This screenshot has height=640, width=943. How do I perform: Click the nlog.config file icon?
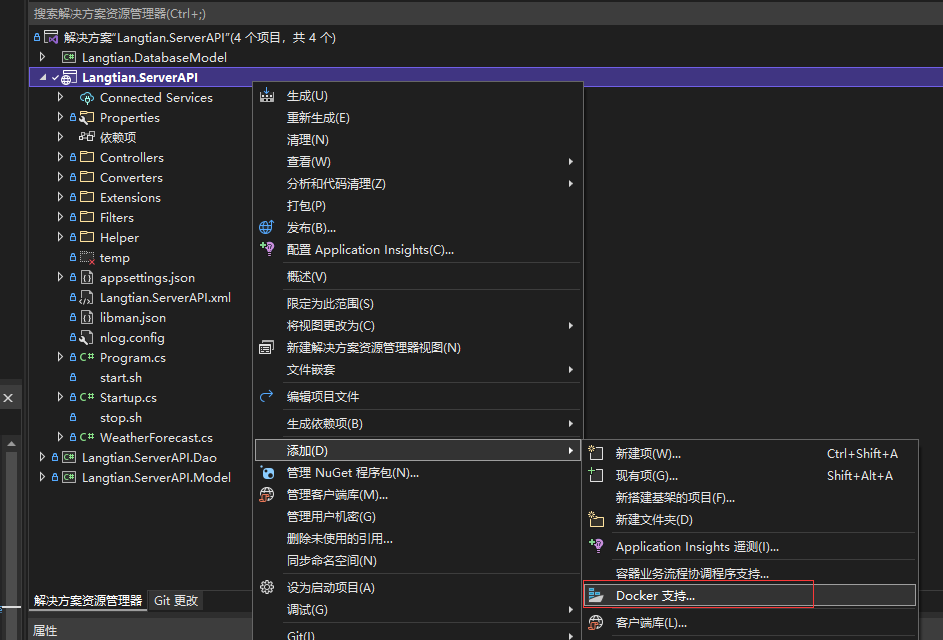(87, 337)
